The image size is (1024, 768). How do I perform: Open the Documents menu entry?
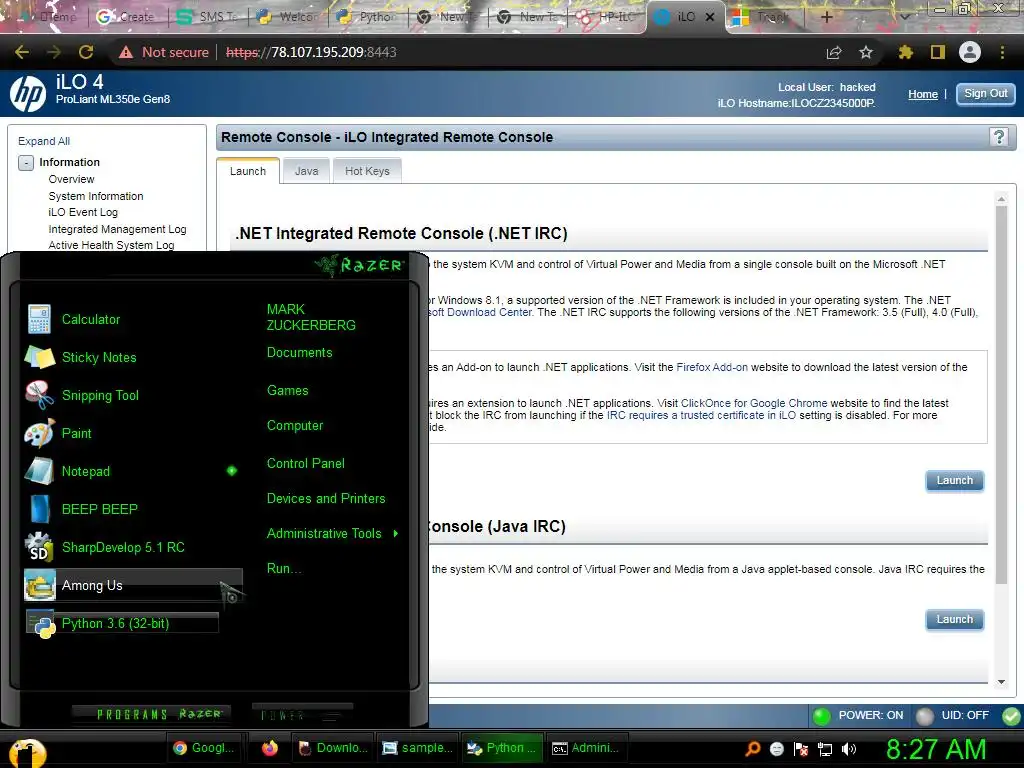coord(300,353)
